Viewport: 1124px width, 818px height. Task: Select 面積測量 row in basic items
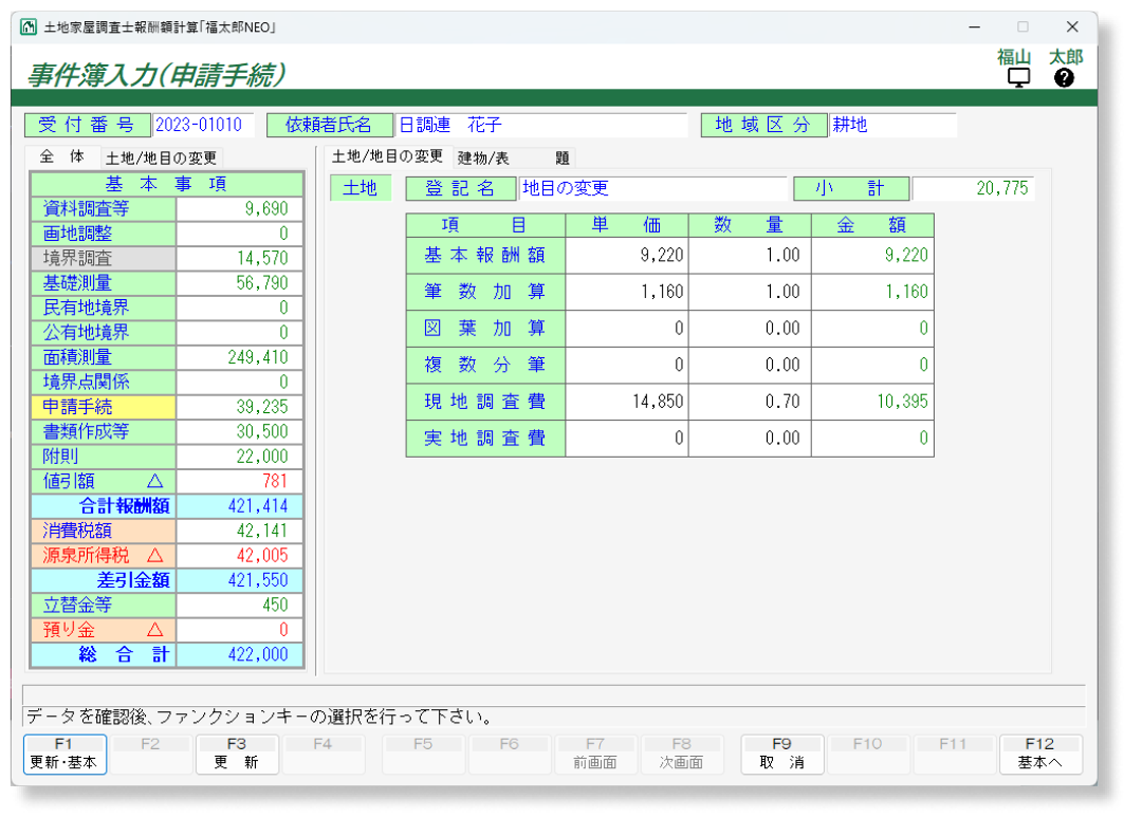point(103,357)
